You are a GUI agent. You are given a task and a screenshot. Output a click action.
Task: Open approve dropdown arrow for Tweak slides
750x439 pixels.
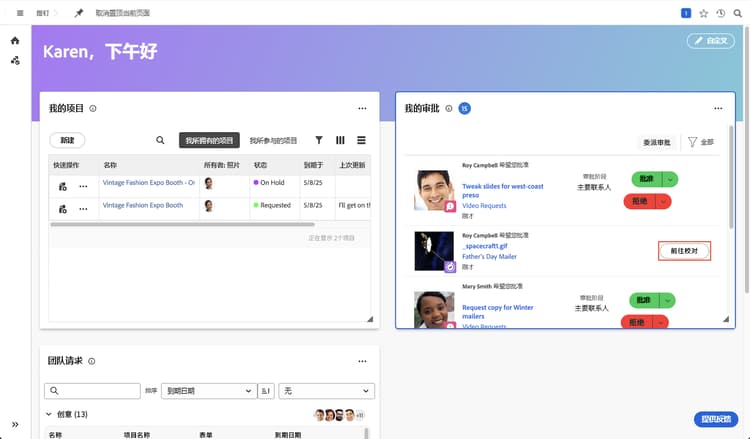pyautogui.click(x=670, y=179)
